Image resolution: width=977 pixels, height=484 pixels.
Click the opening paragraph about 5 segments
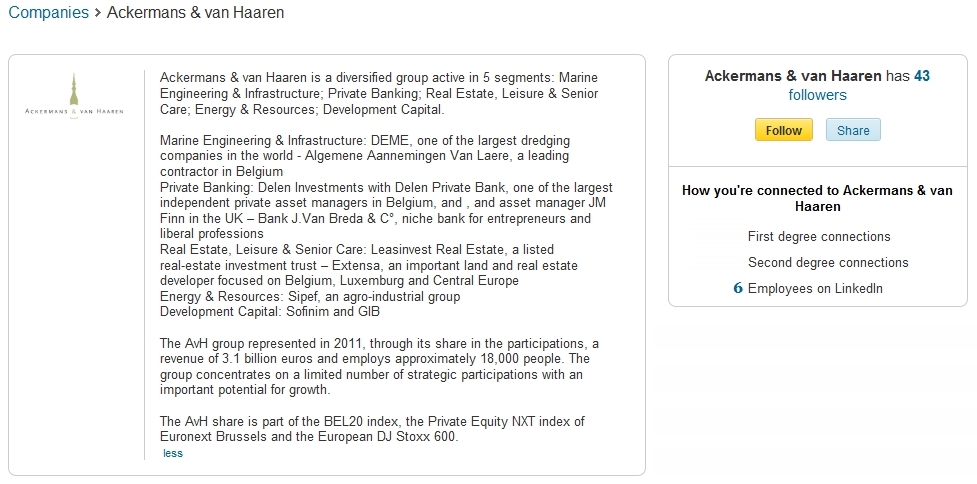coord(379,93)
